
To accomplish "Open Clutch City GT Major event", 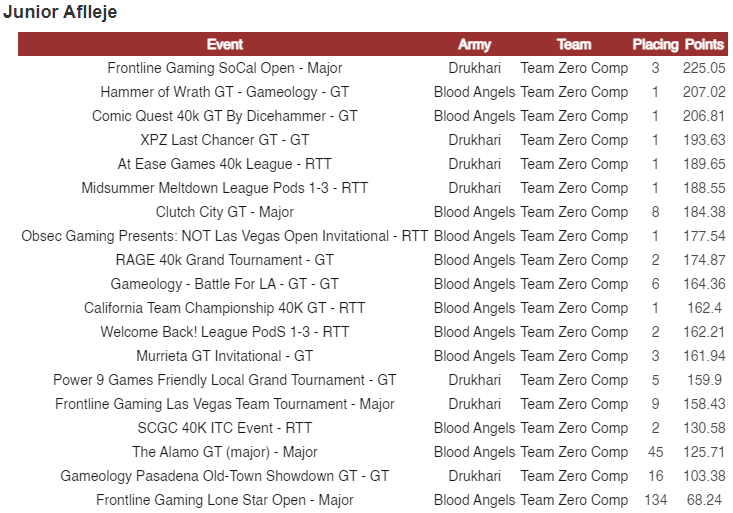I will [x=225, y=212].
